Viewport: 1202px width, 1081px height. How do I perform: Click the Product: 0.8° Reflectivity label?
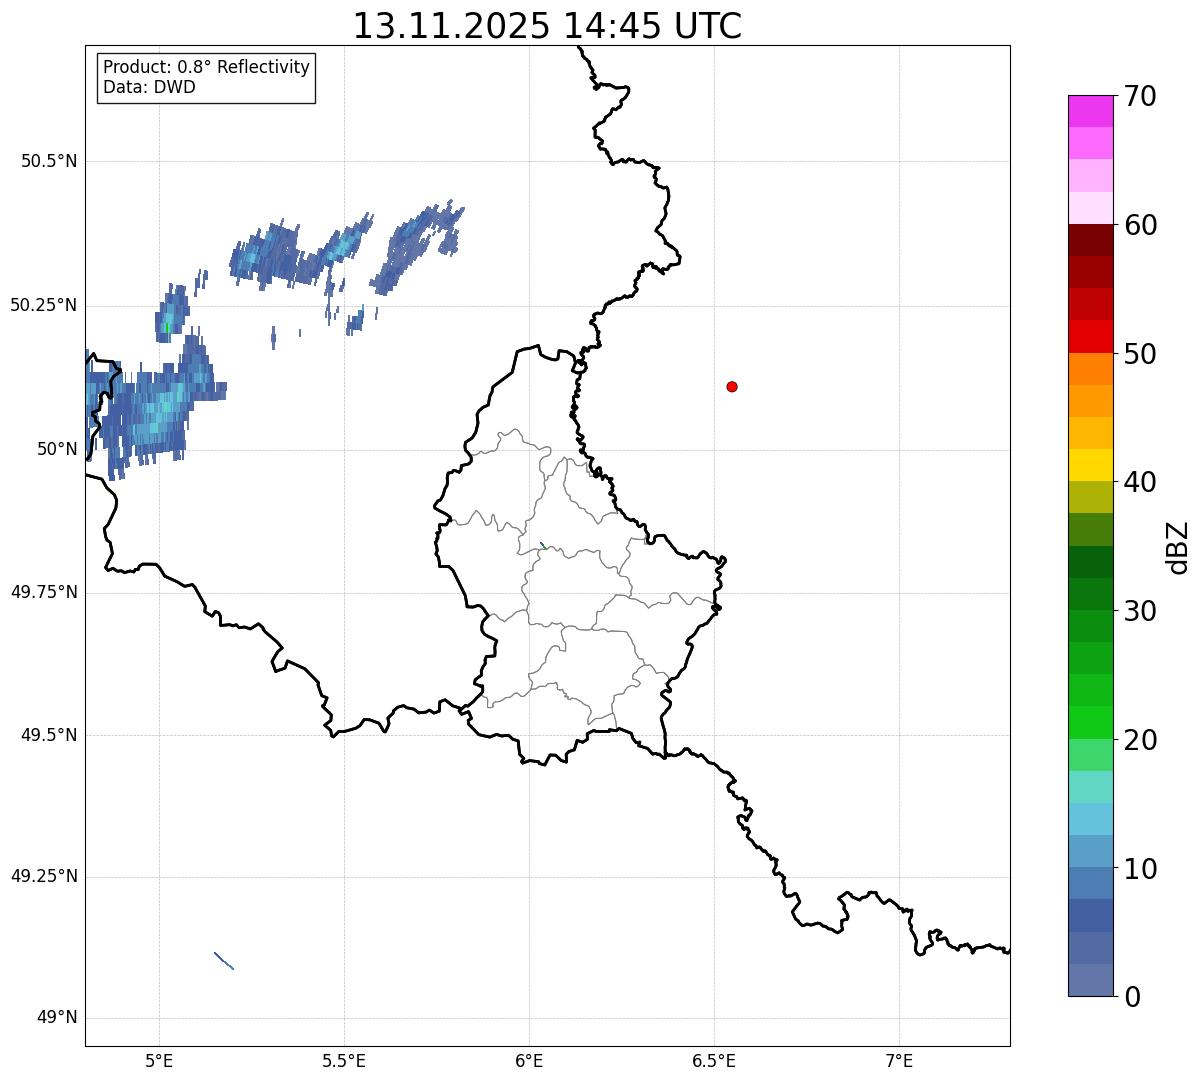(207, 67)
